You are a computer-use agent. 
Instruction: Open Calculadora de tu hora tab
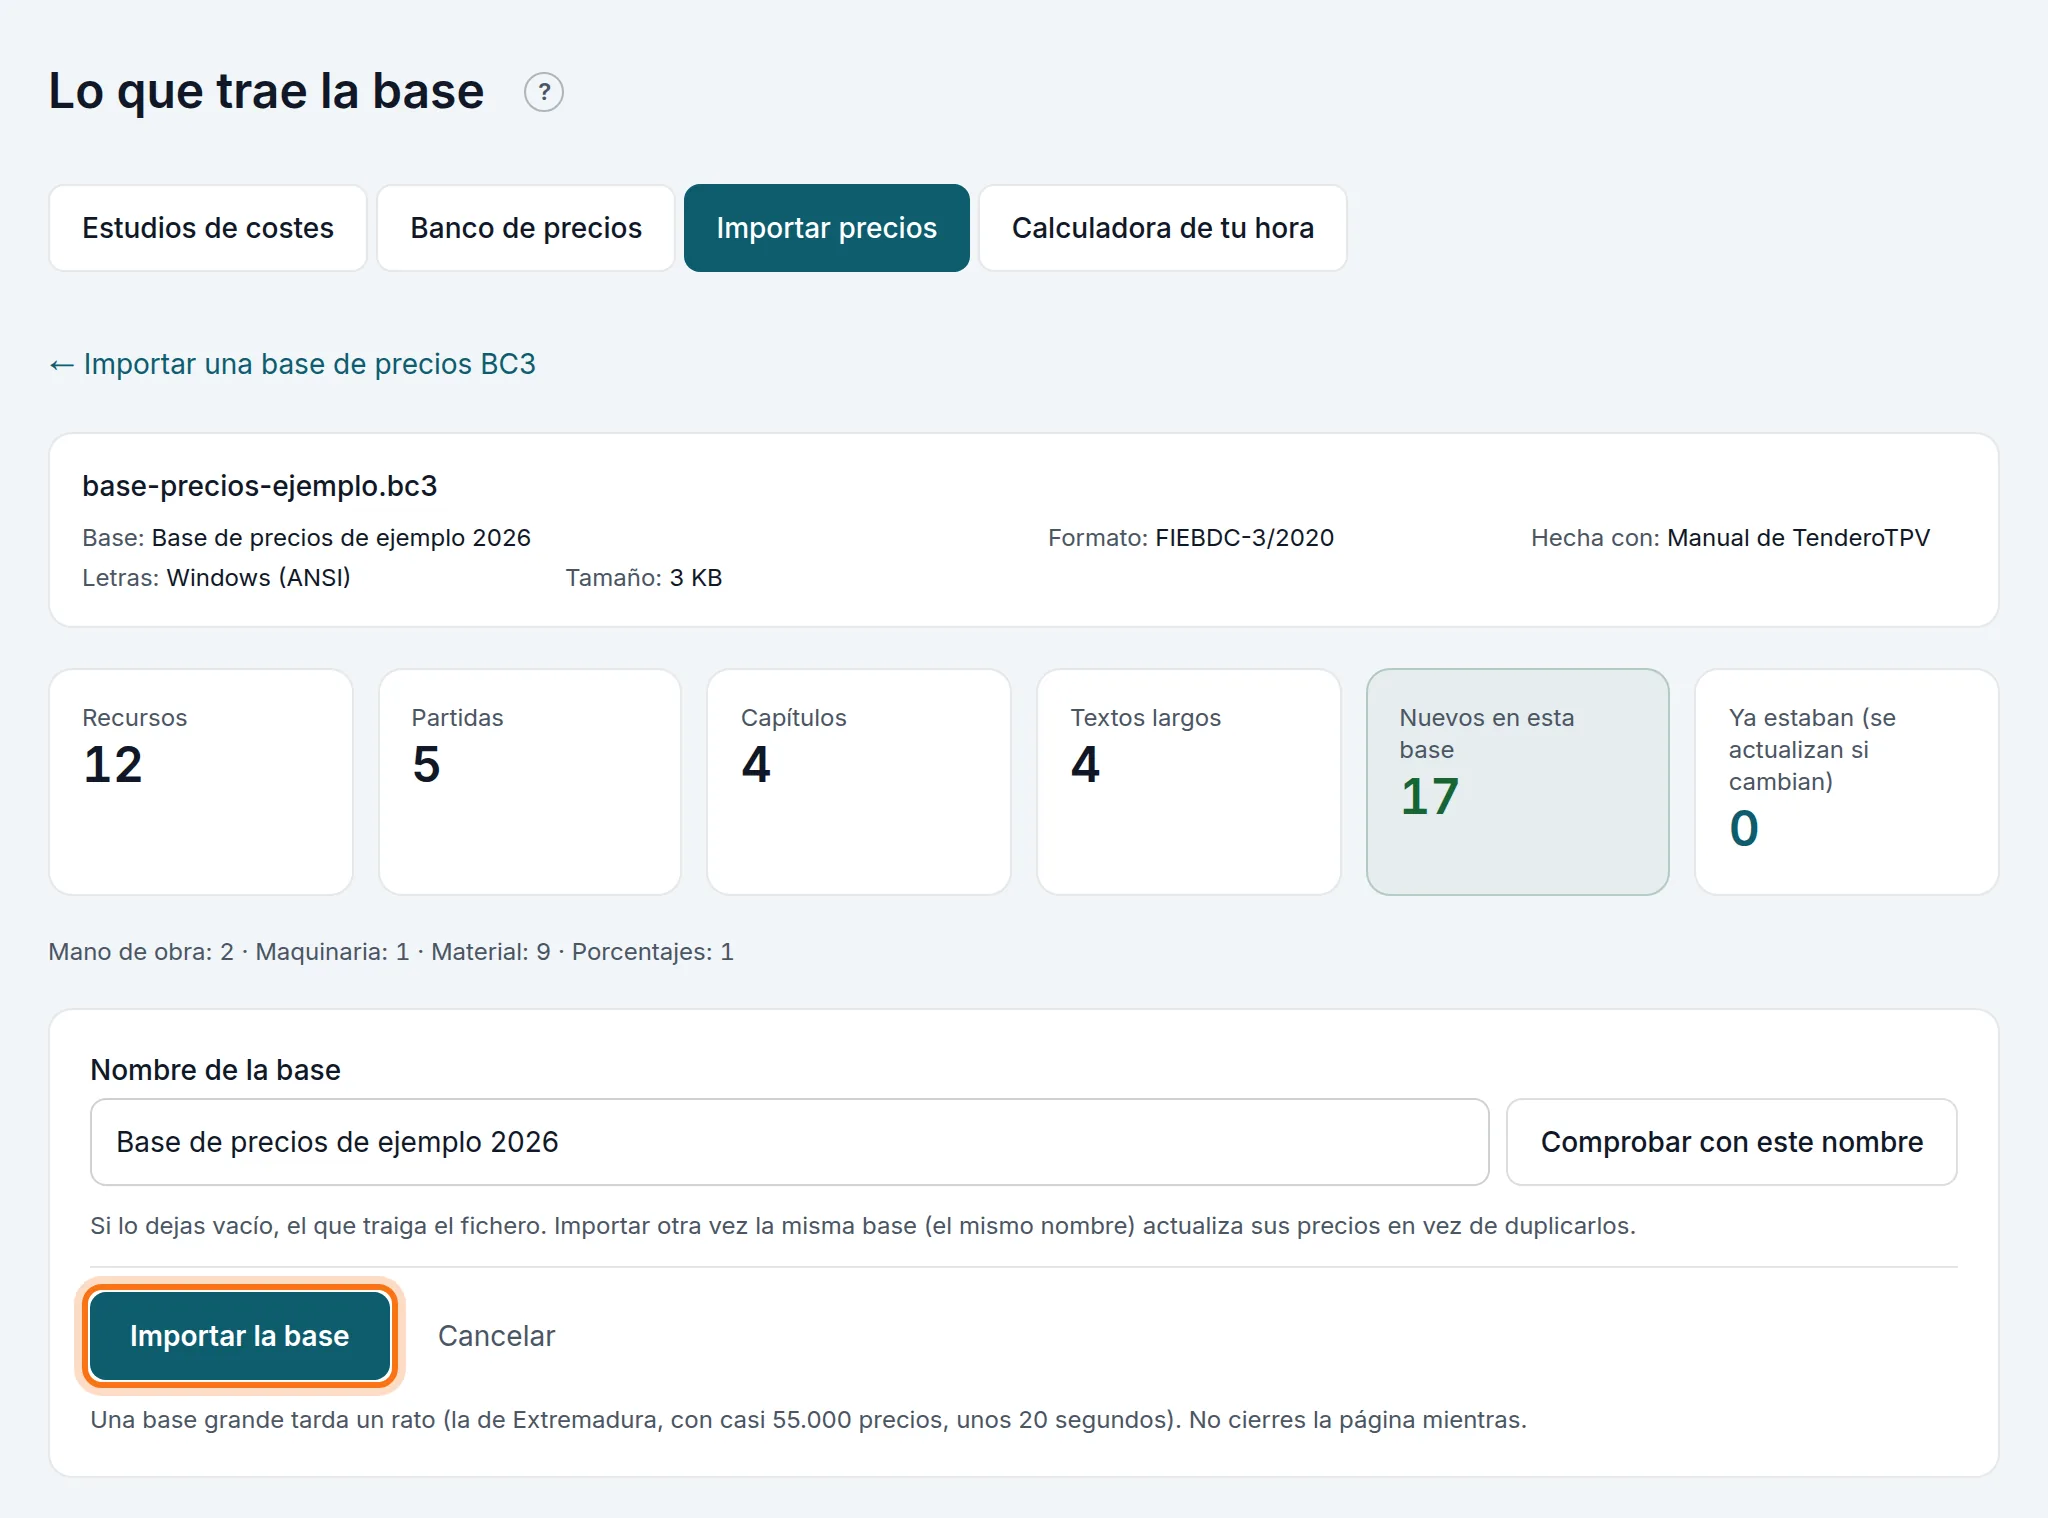pos(1163,228)
